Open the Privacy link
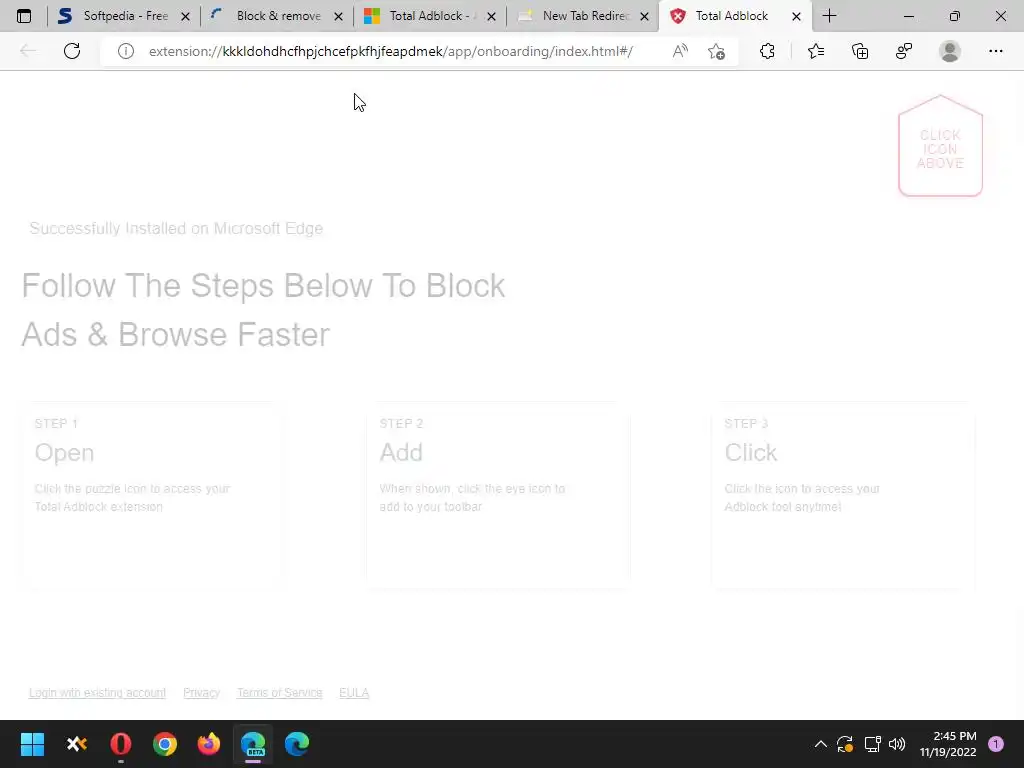The height and width of the screenshot is (768, 1024). [201, 693]
